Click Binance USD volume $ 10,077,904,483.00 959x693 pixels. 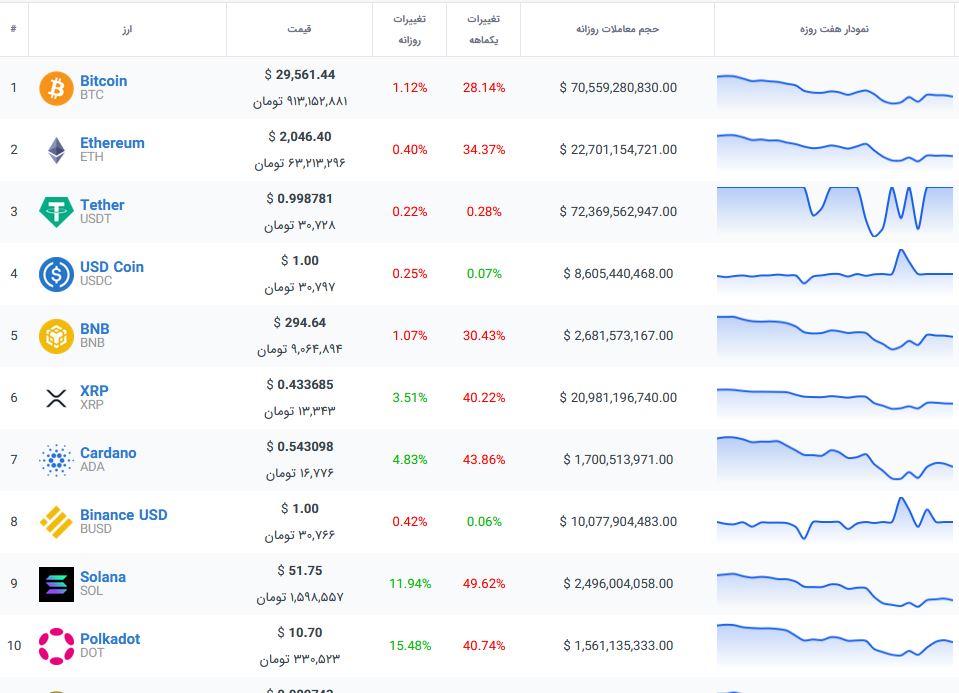(618, 522)
